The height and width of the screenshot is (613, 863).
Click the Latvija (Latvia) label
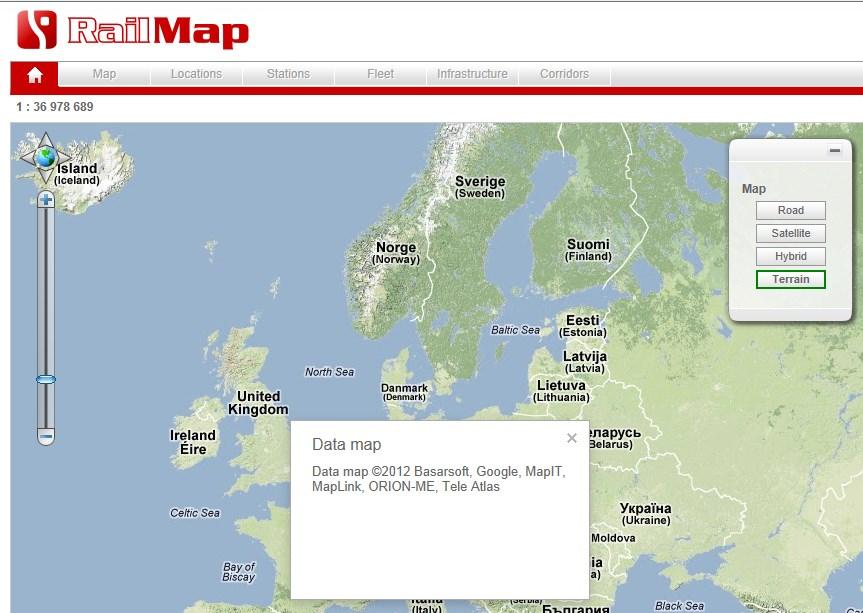(585, 362)
